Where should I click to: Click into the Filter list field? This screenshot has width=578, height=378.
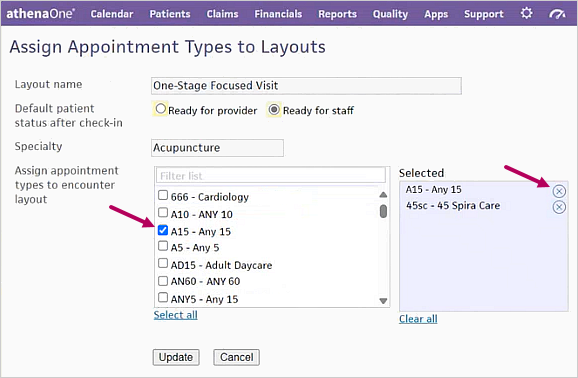271,176
